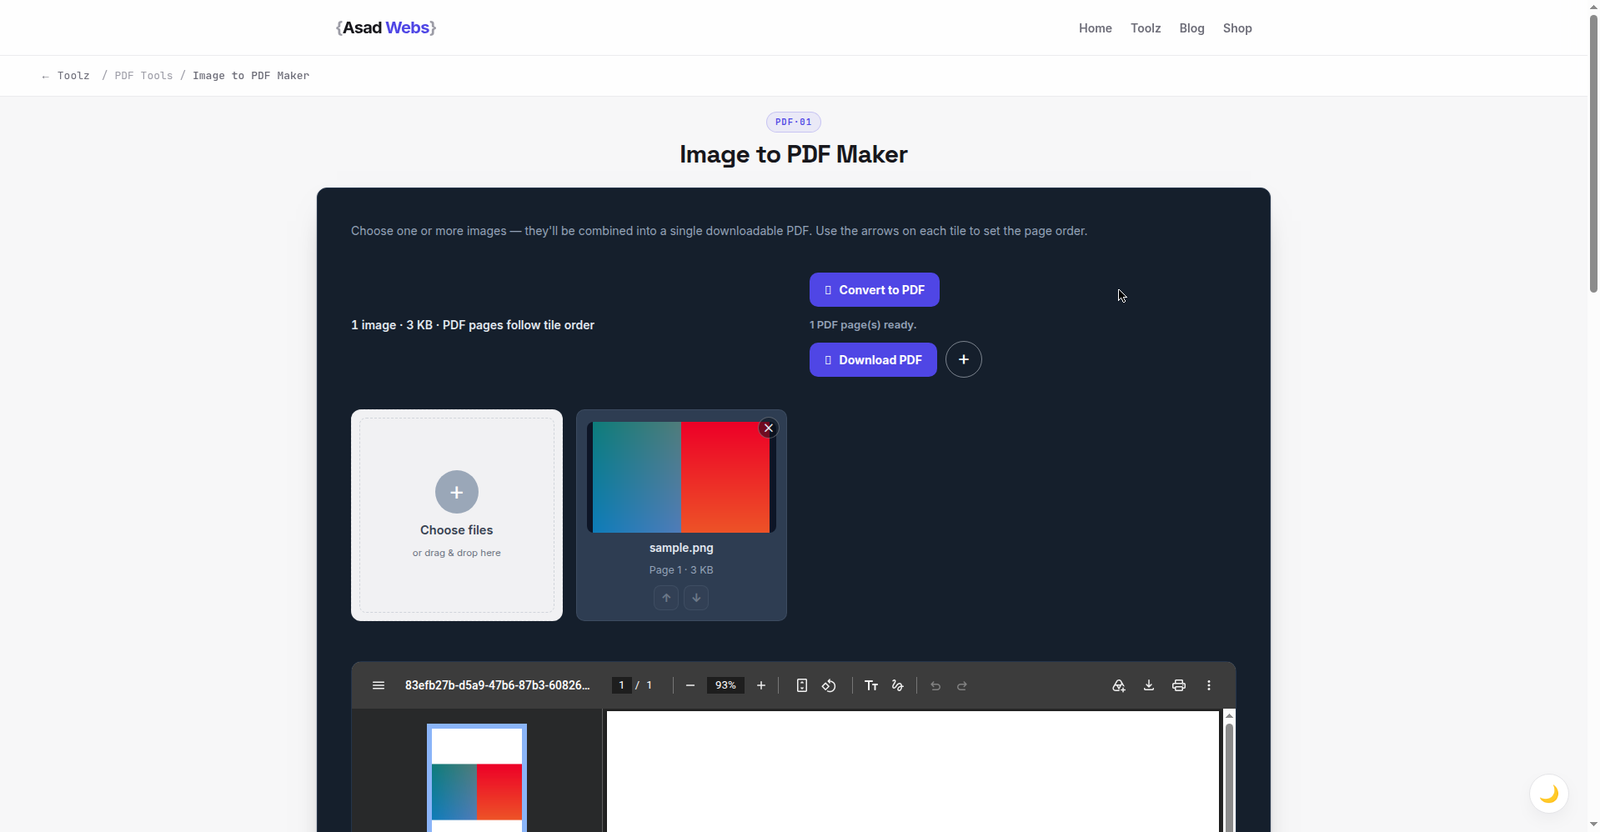Toggle the PDF viewer sidebar menu

378,685
